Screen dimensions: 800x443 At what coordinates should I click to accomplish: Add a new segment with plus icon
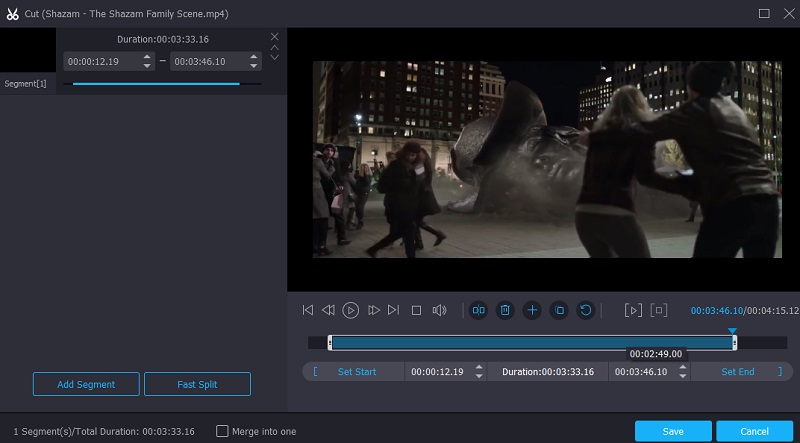532,310
